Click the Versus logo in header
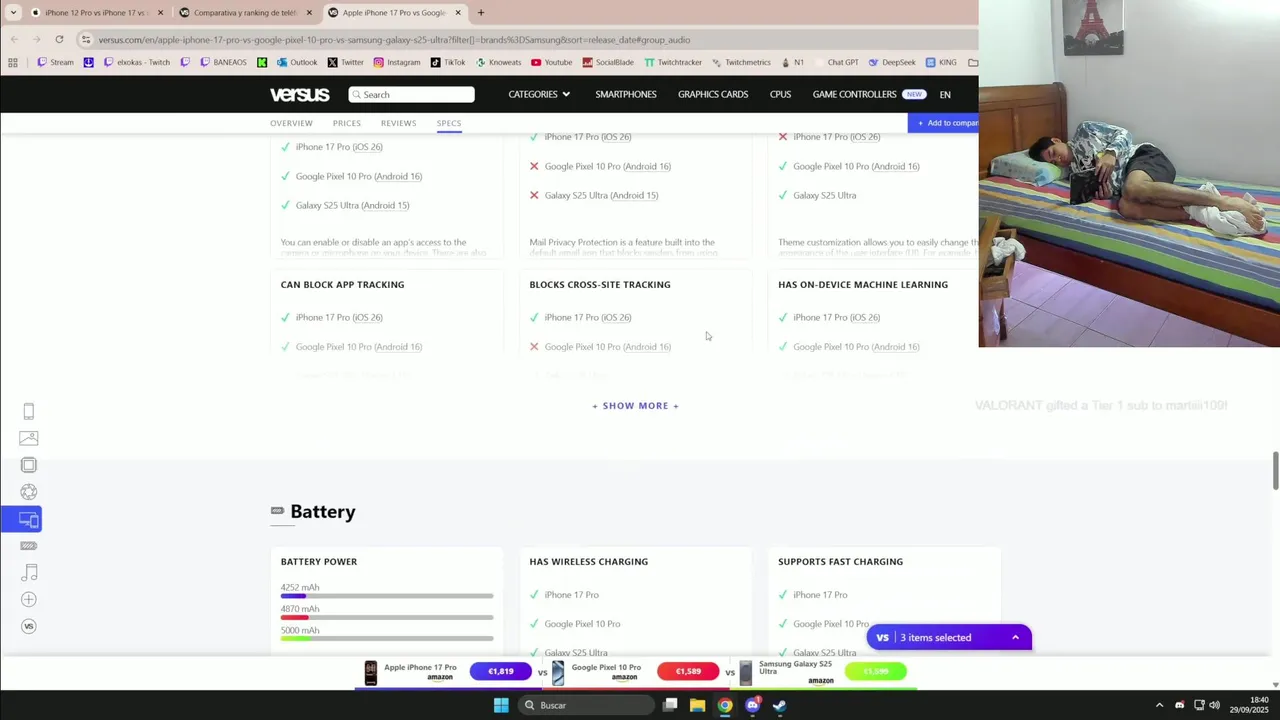The height and width of the screenshot is (720, 1280). coord(299,94)
